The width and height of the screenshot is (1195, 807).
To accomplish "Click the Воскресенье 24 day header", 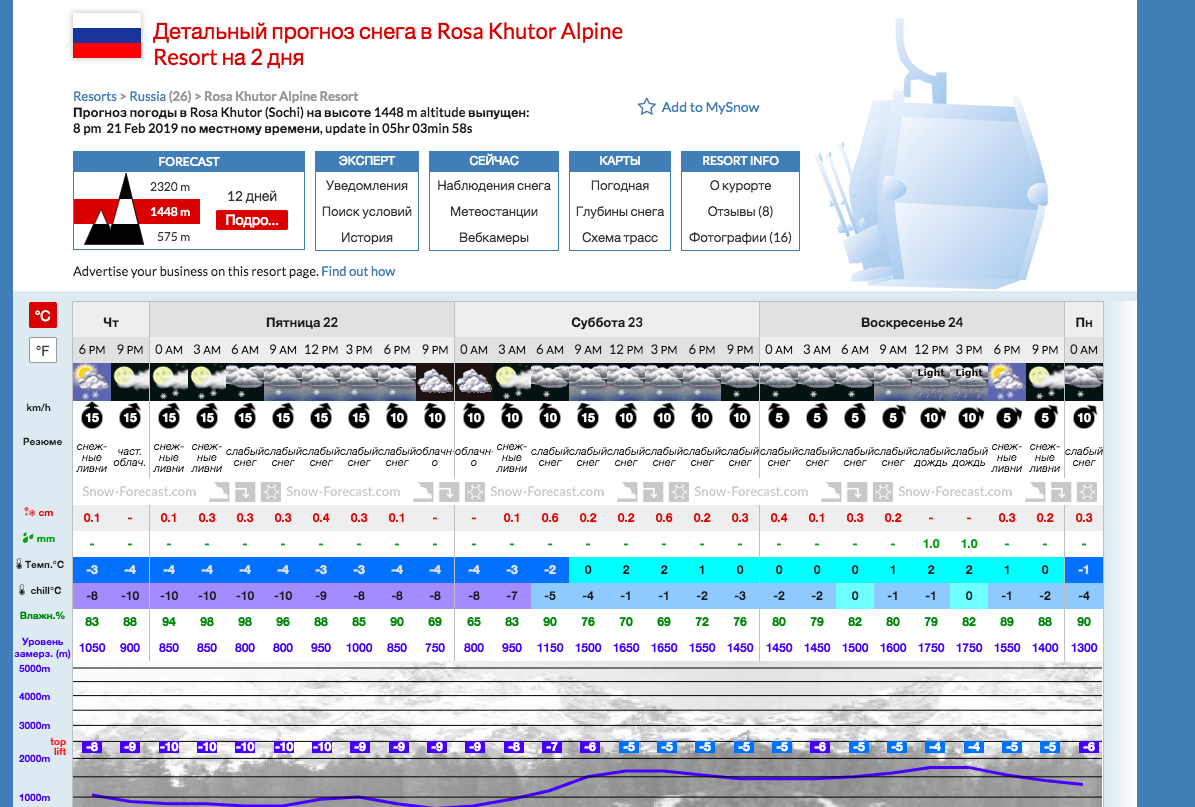I will pyautogui.click(x=911, y=322).
